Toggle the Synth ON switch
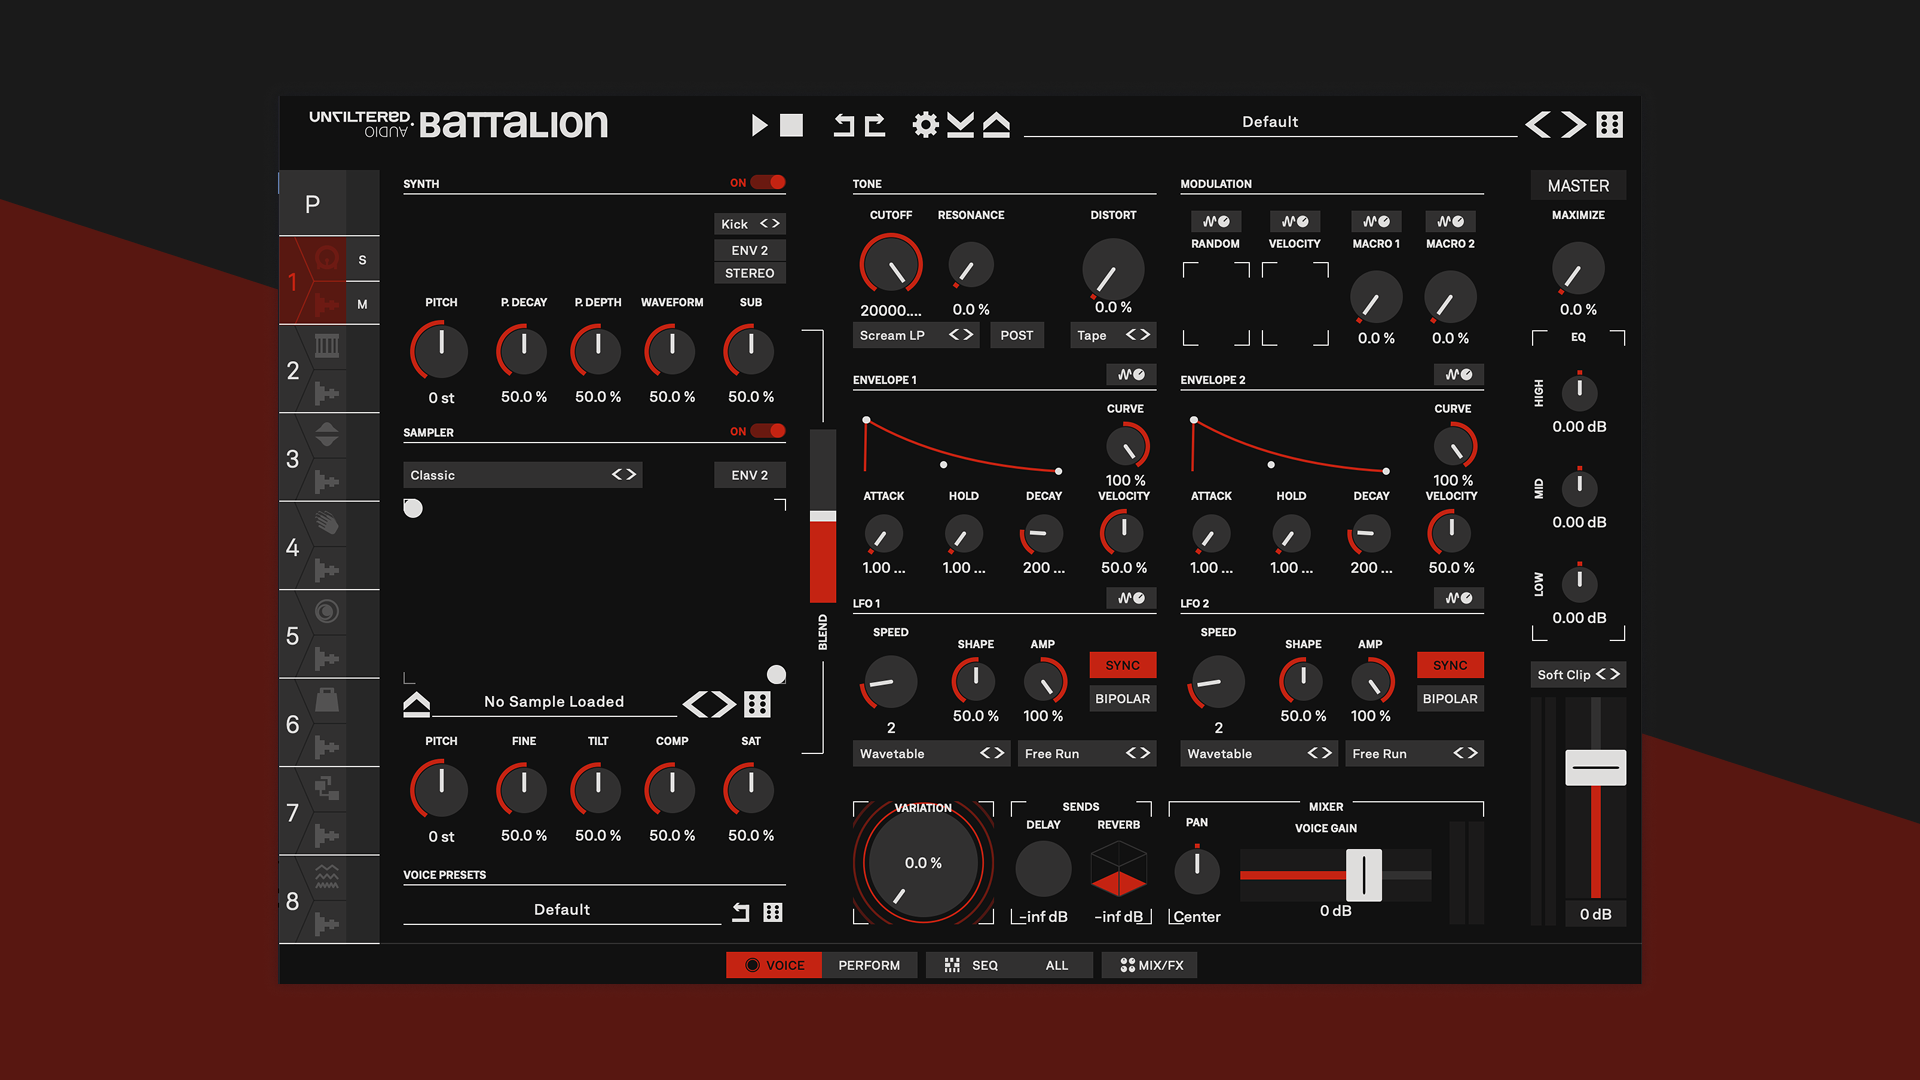1920x1080 pixels. (768, 182)
